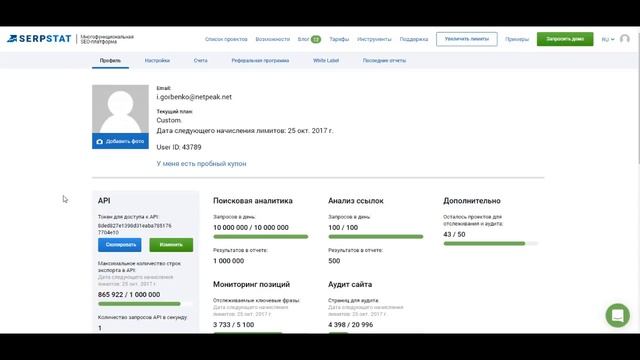The width and height of the screenshot is (640, 360).
Task: Click the Serpstat logo
Action: 39,39
